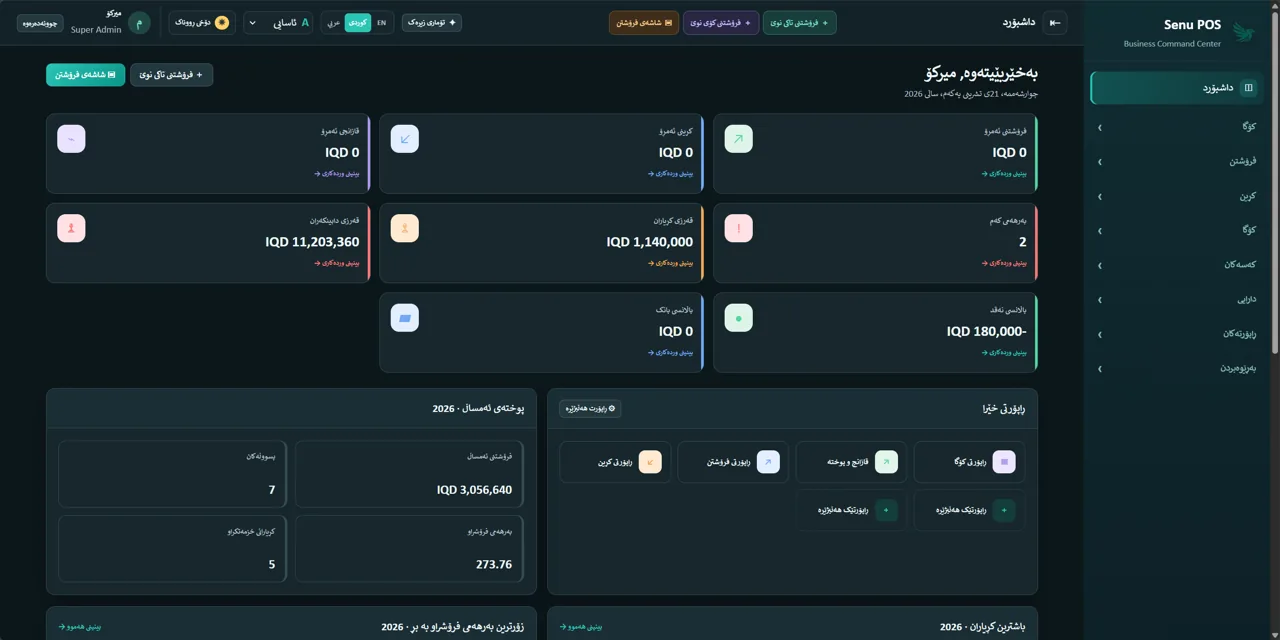
Task: Click the IQD 11,203,360 supplier debt value
Action: coord(312,242)
